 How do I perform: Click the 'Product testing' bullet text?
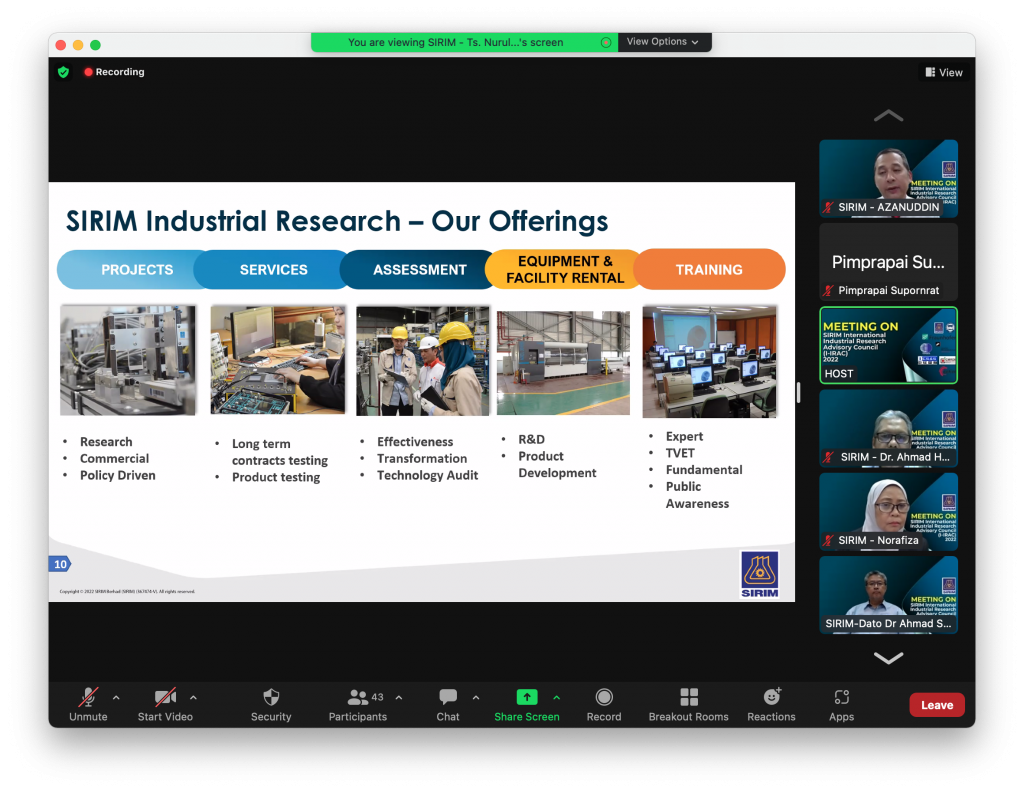tap(276, 477)
